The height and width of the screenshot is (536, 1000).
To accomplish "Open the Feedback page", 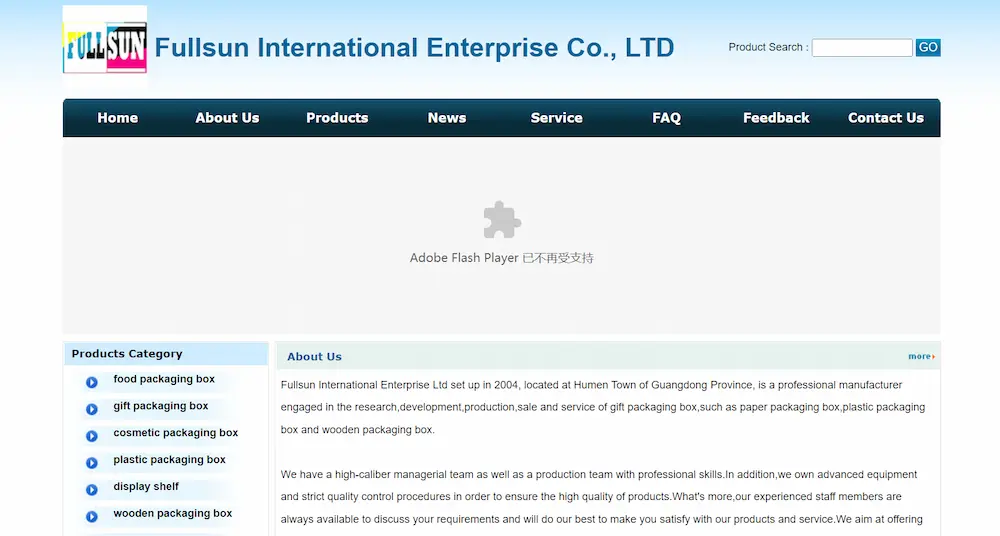I will [776, 118].
